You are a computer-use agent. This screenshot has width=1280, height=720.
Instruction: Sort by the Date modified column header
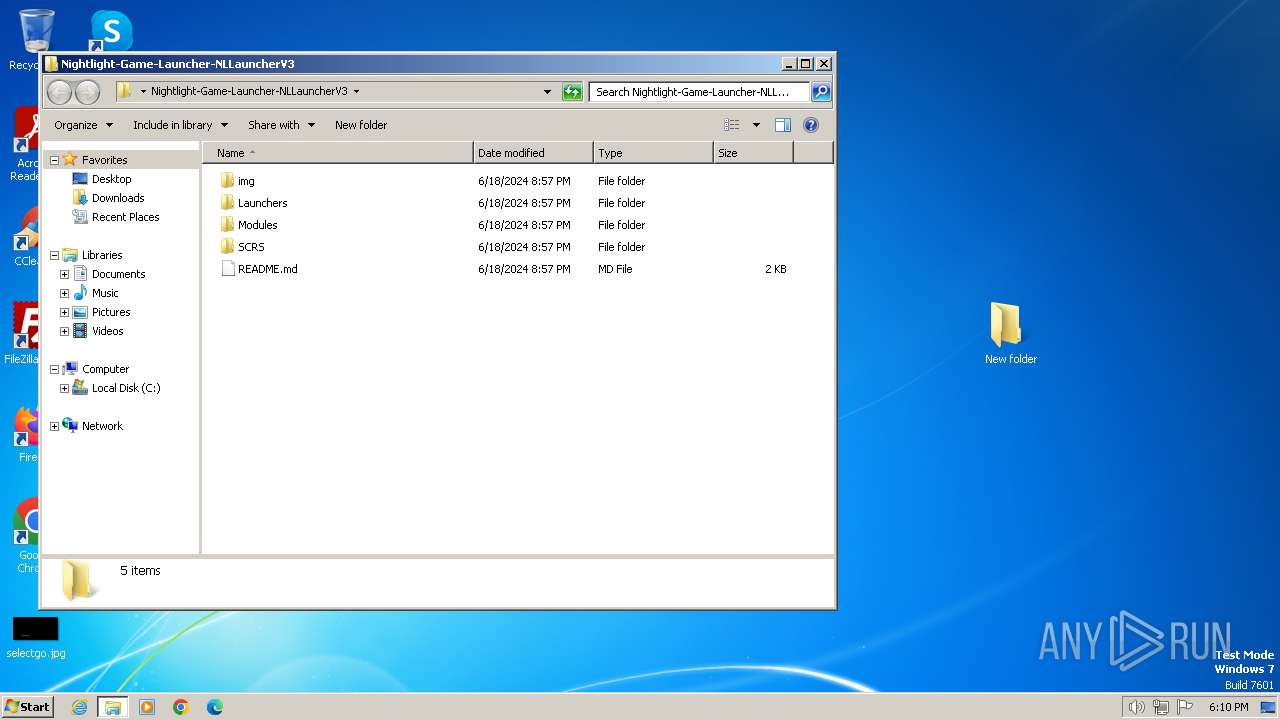(x=533, y=153)
